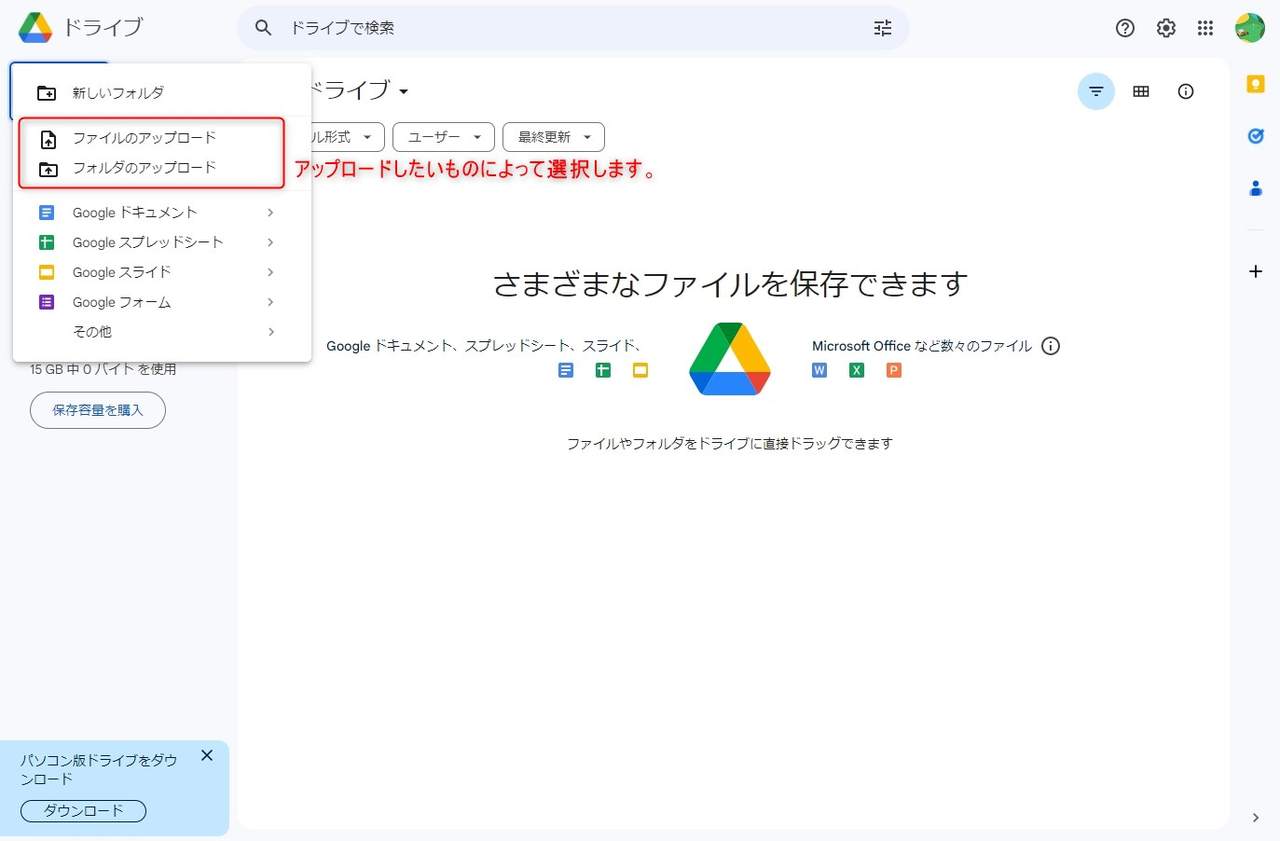Click the Google Drive logo icon
1280x841 pixels.
pyautogui.click(x=35, y=28)
